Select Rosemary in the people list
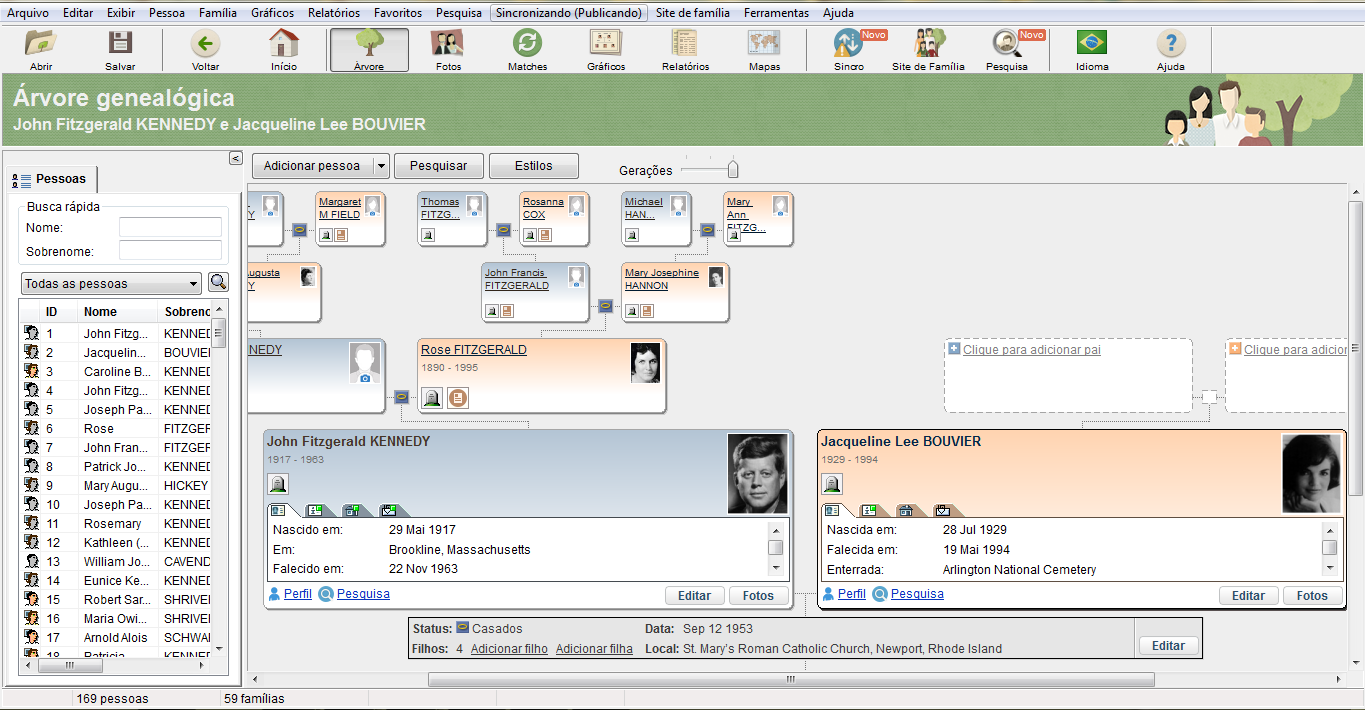 click(112, 524)
